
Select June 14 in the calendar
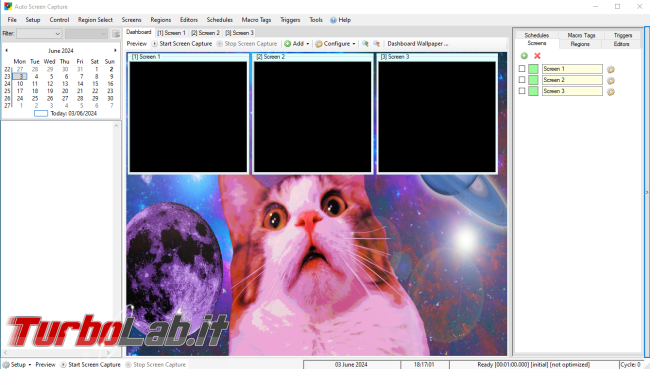[x=80, y=84]
